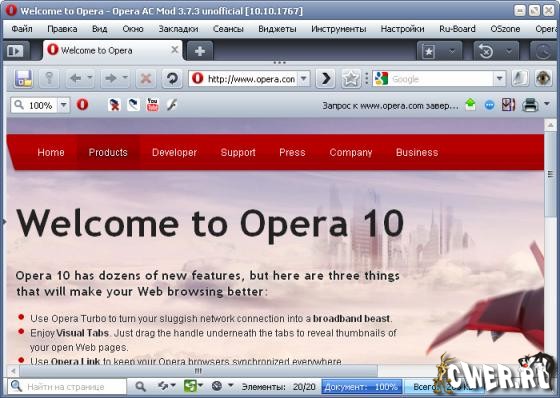Click the Документ 100% progress bar
Screen dimensions: 560x398
(361, 387)
